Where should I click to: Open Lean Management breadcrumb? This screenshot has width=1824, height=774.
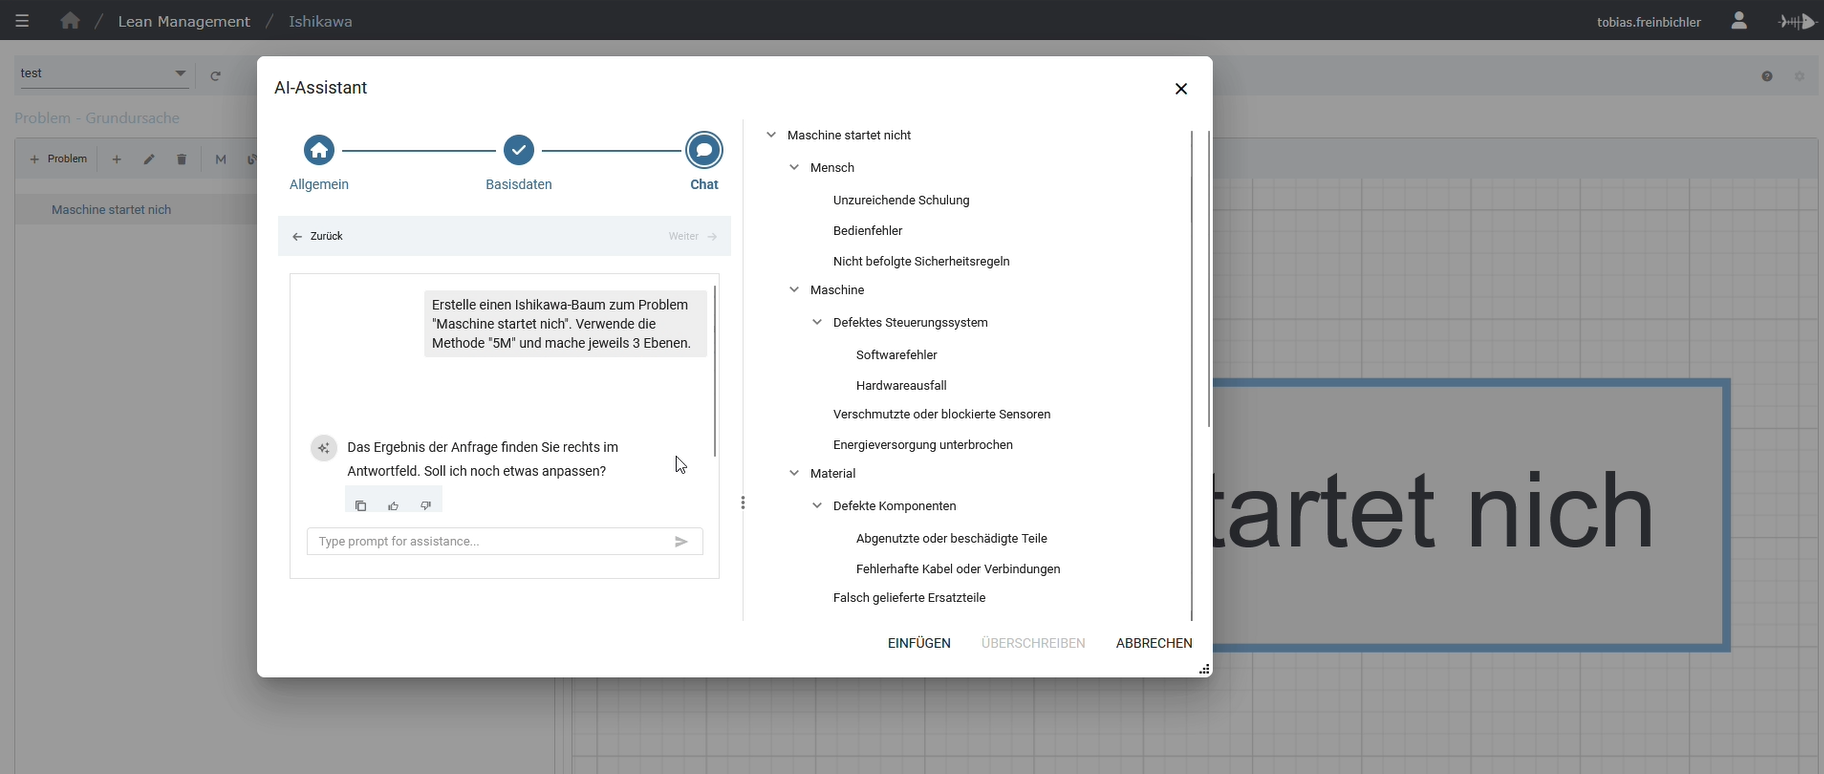pyautogui.click(x=184, y=21)
